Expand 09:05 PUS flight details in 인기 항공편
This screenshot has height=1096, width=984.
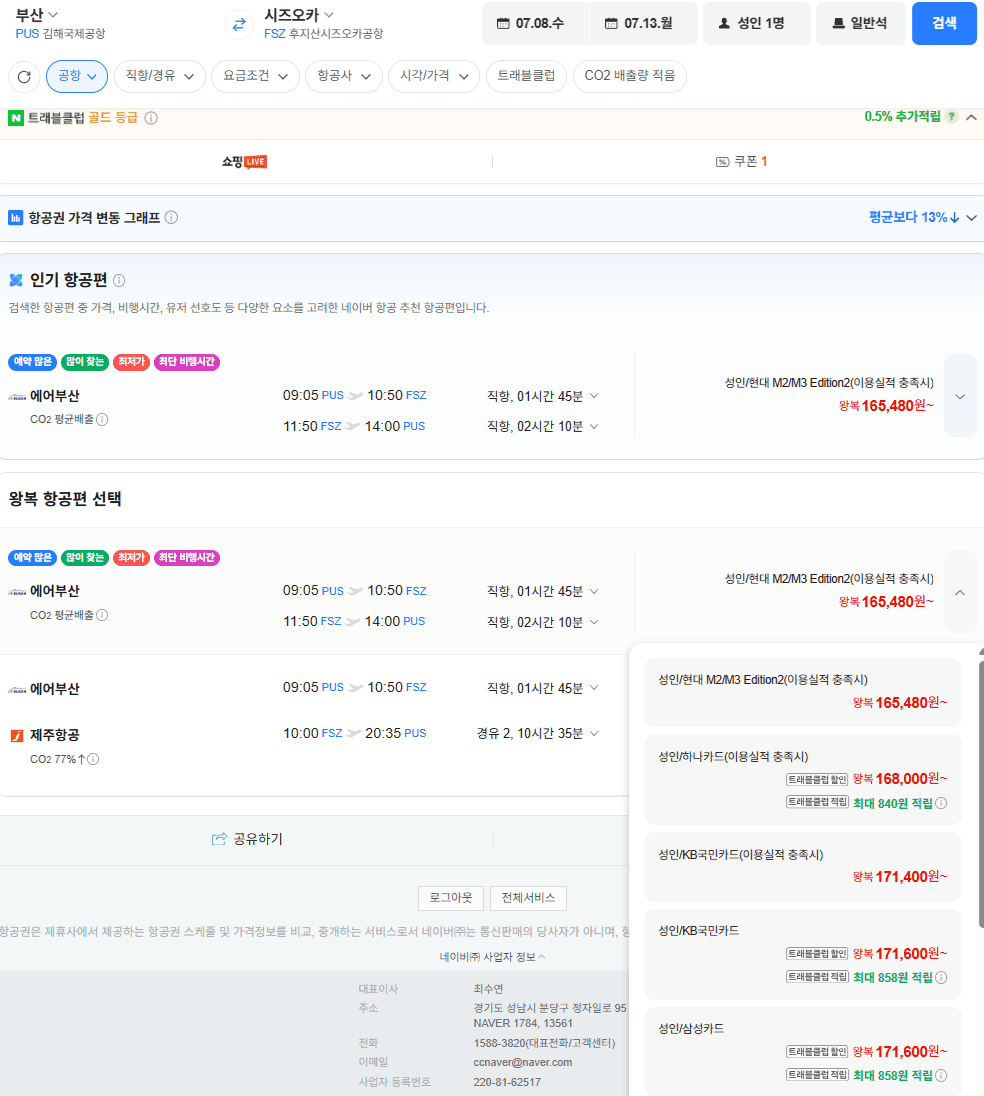pos(594,396)
